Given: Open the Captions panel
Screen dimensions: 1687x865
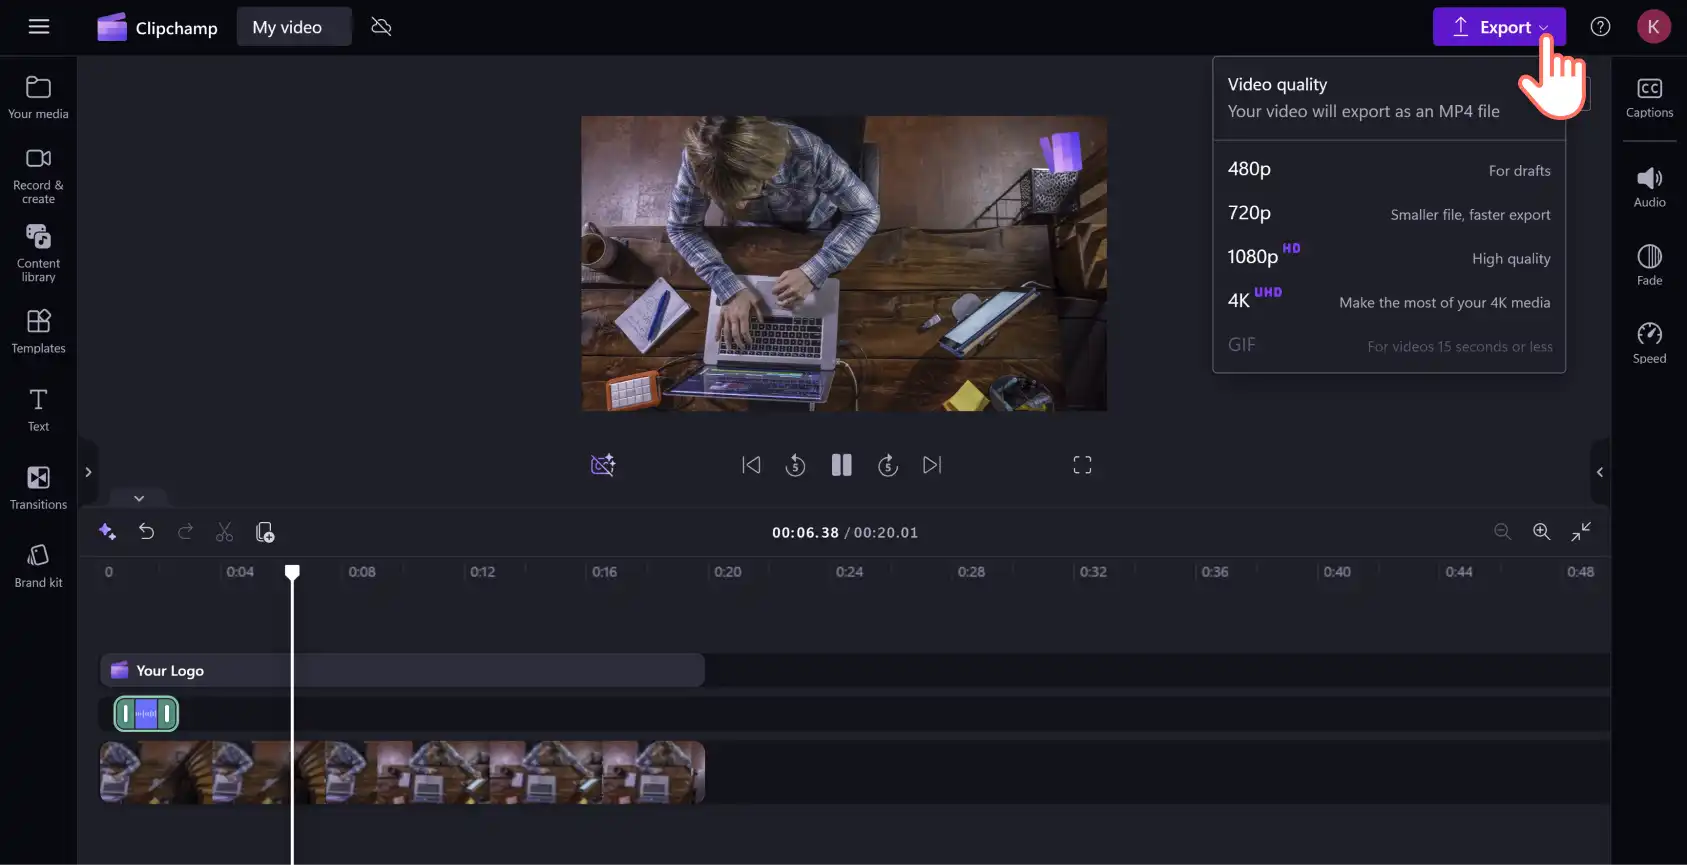Looking at the screenshot, I should point(1649,97).
